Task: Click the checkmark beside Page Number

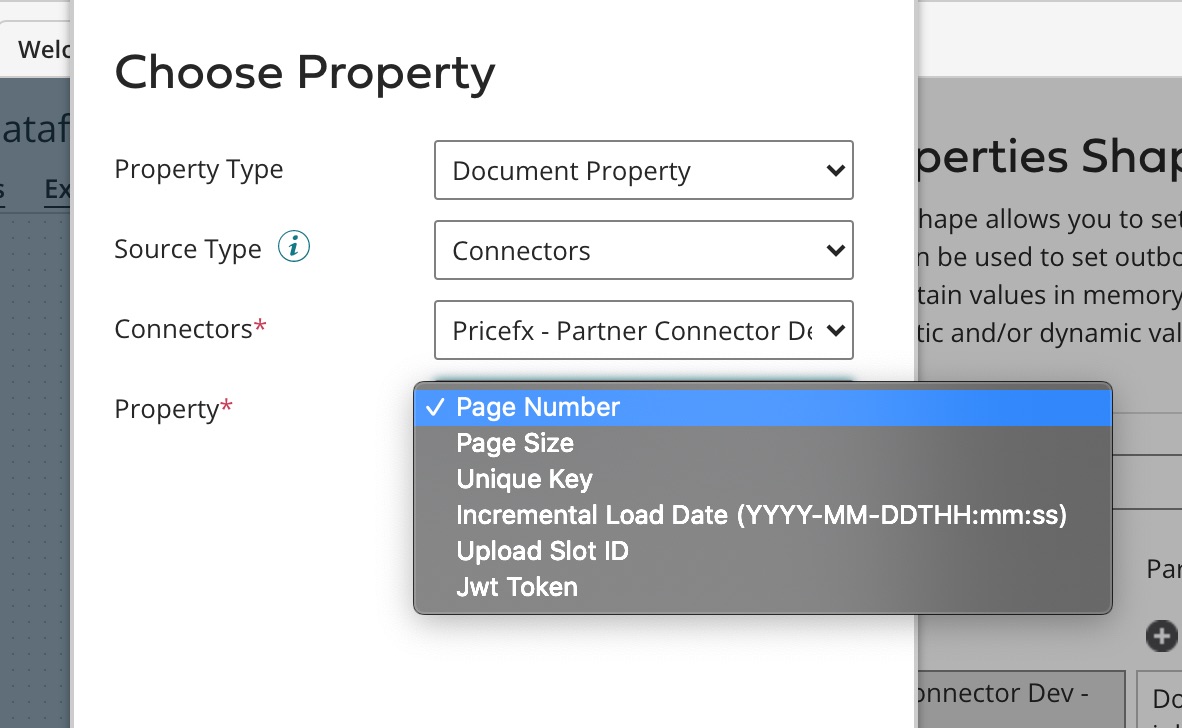Action: point(435,406)
